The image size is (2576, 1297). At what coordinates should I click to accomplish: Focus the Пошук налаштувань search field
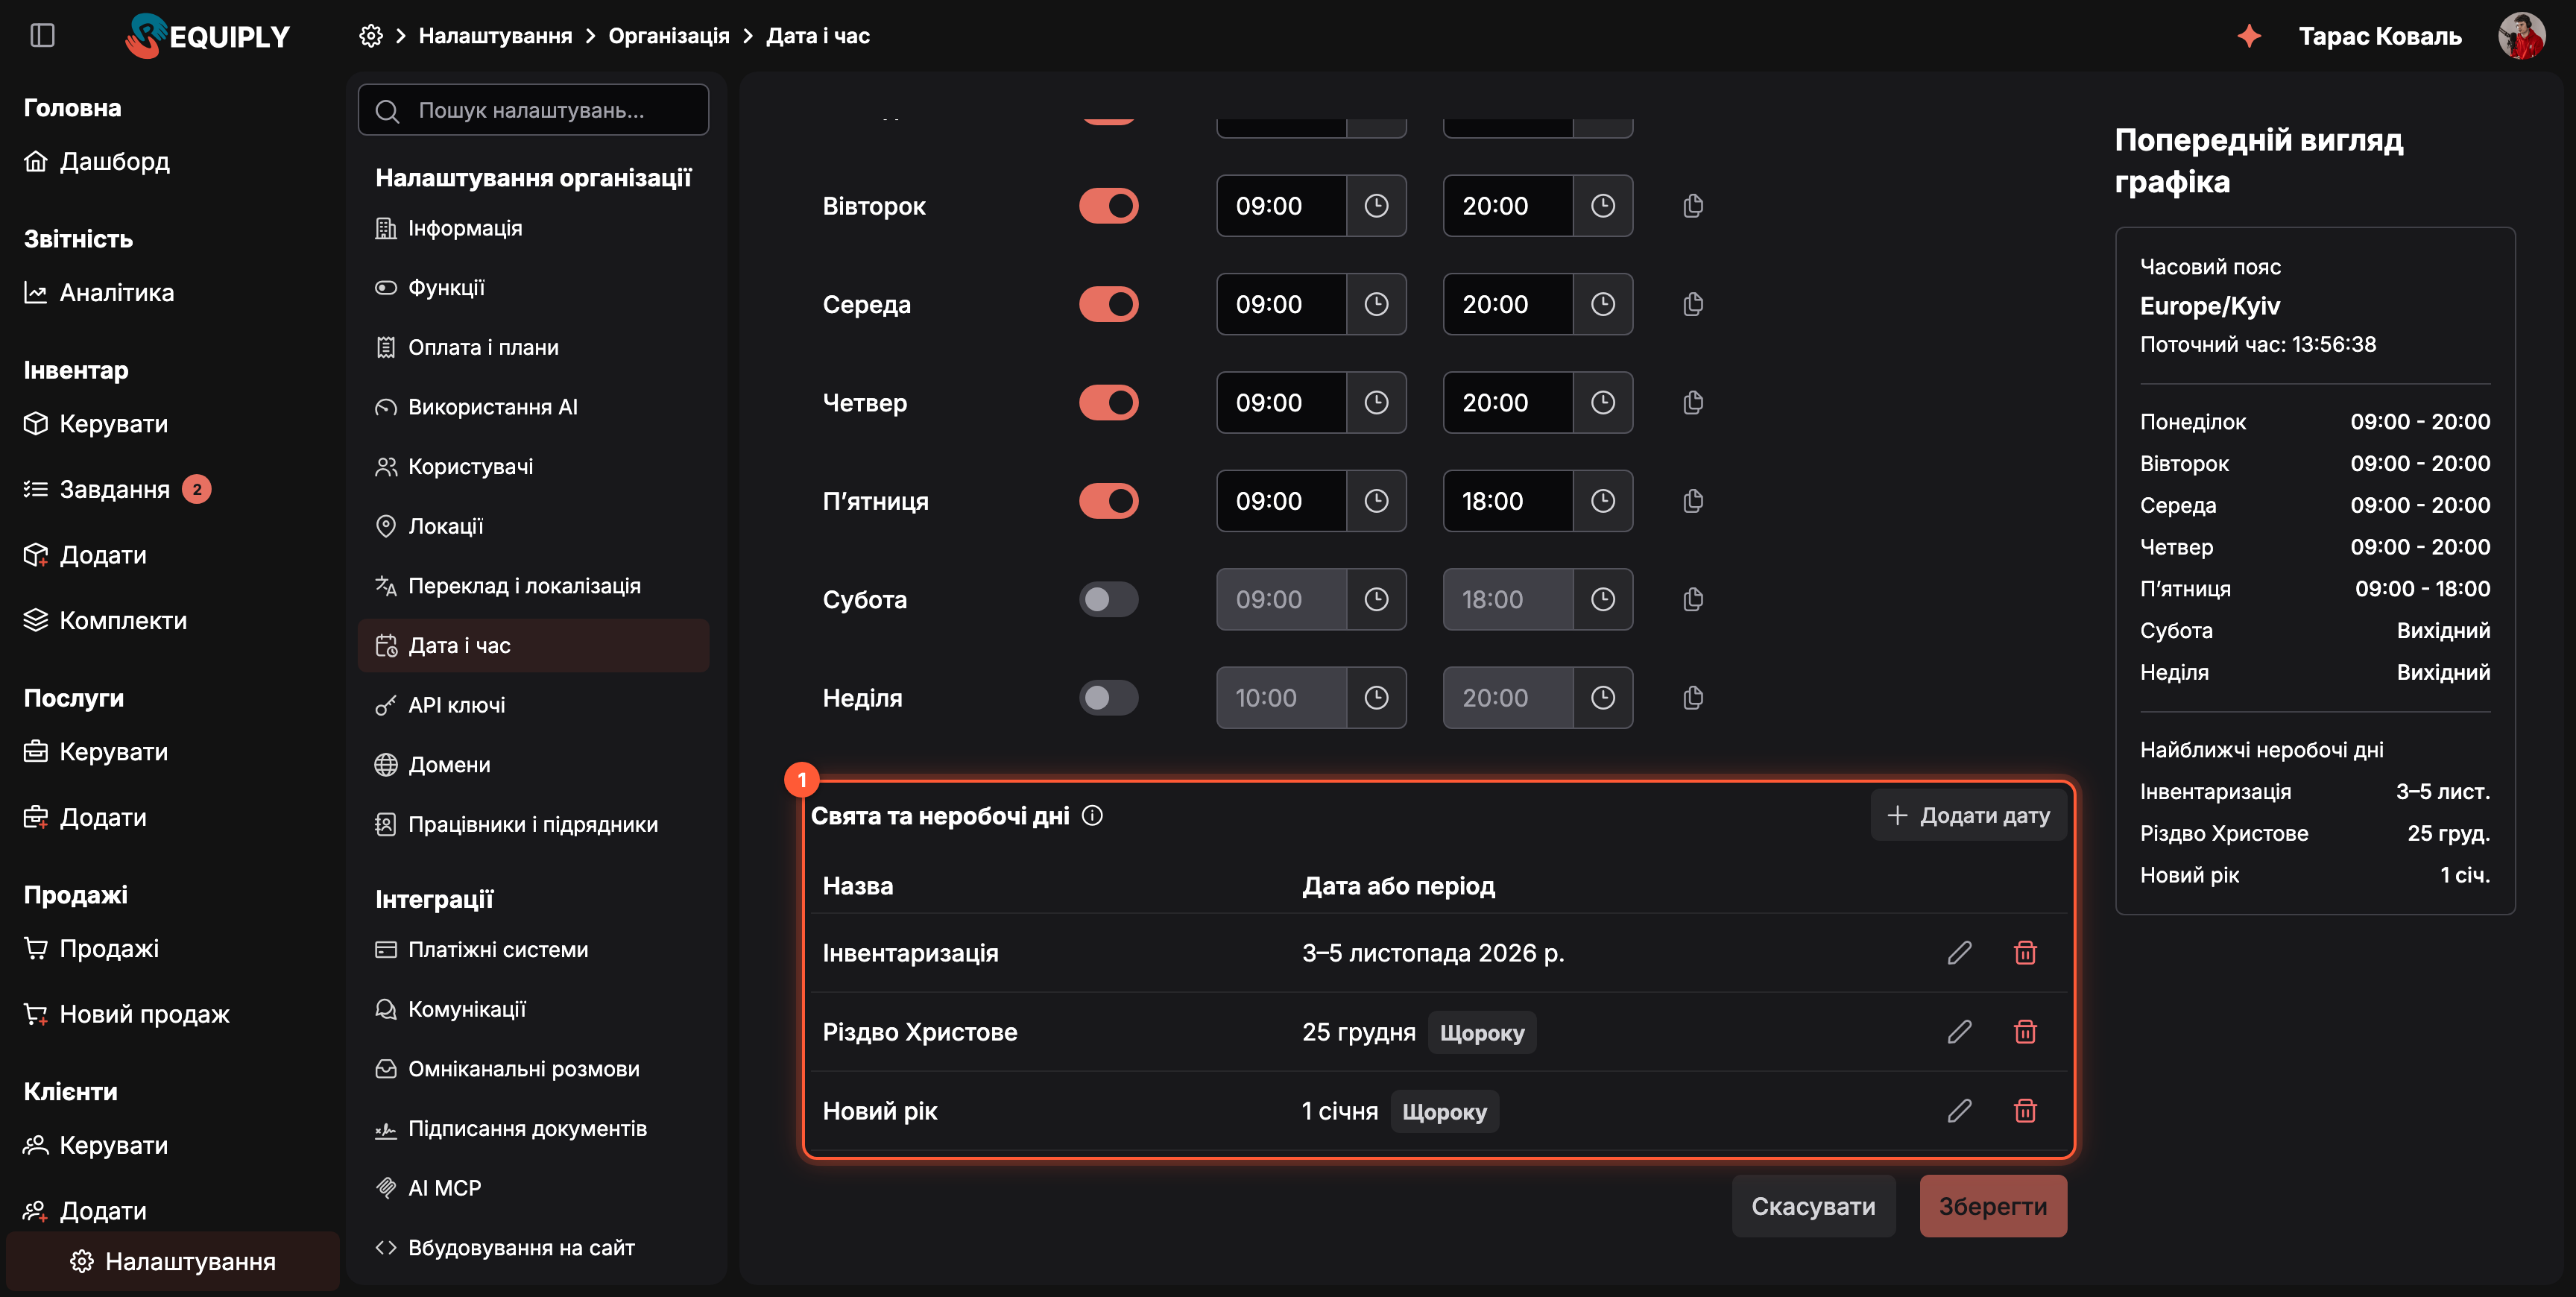(x=533, y=110)
